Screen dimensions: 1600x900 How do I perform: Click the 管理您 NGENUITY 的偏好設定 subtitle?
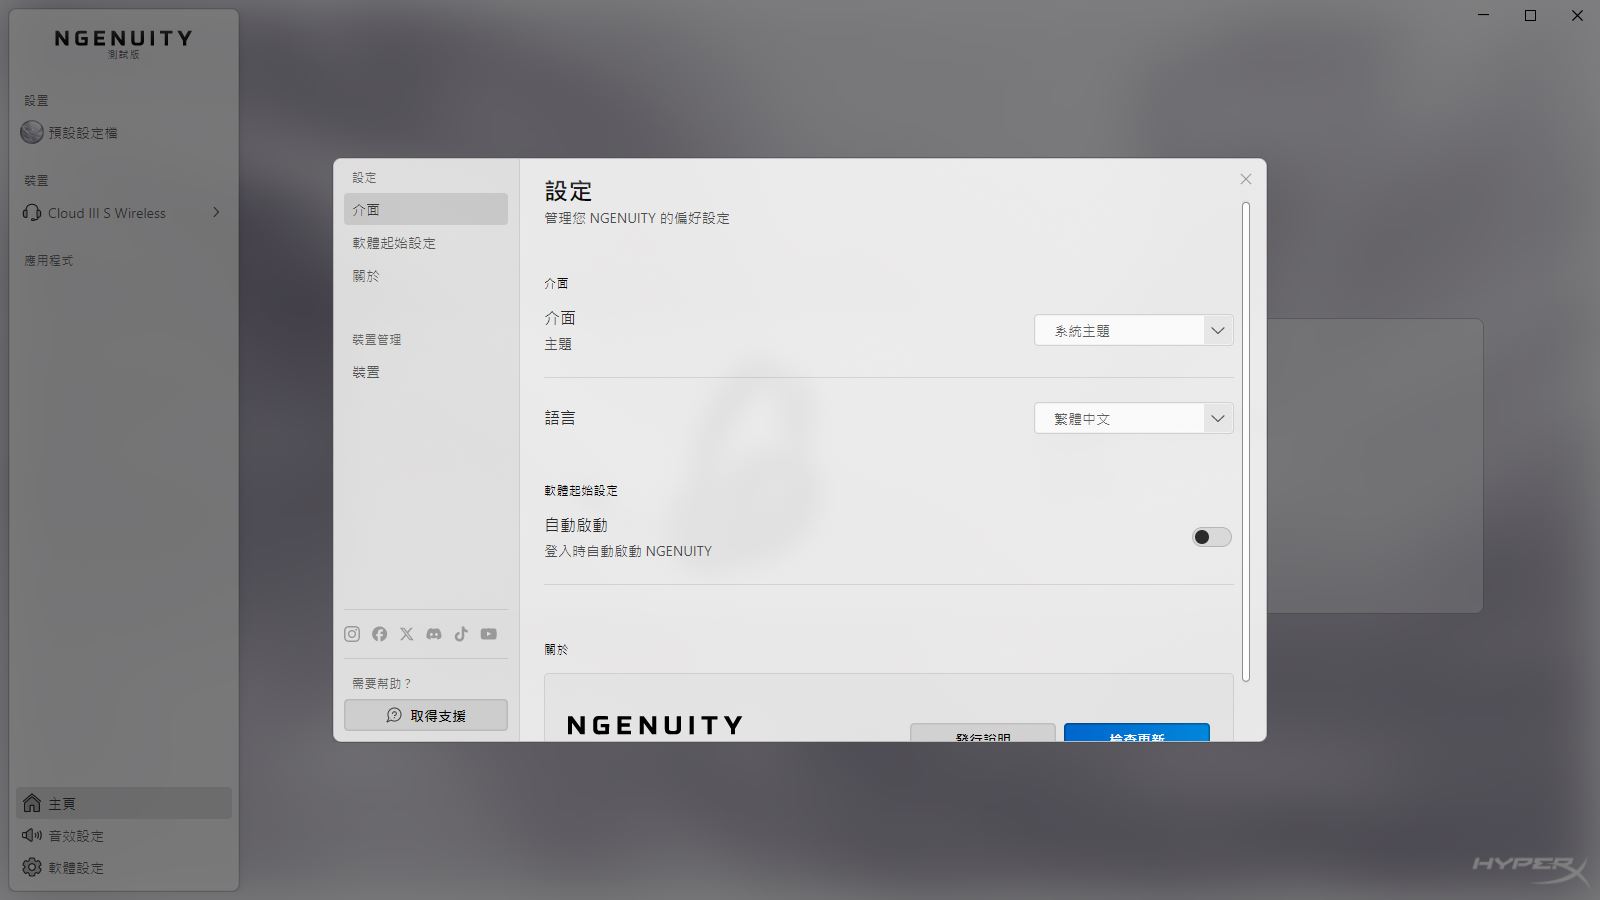637,218
